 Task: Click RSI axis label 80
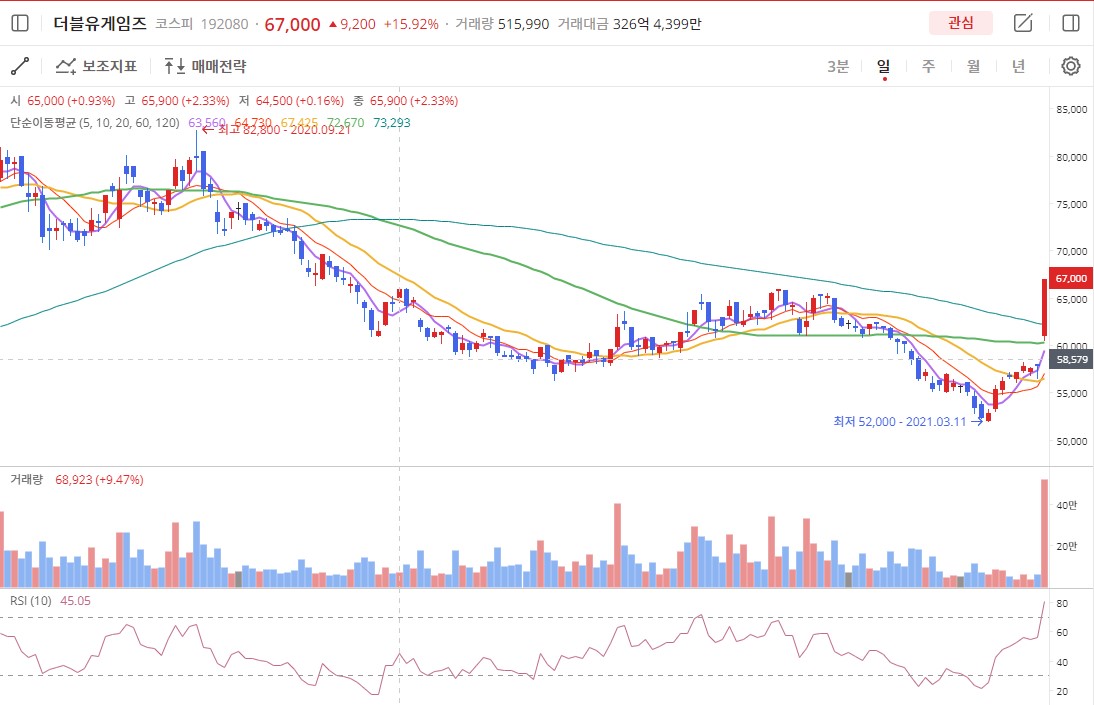(x=1062, y=603)
